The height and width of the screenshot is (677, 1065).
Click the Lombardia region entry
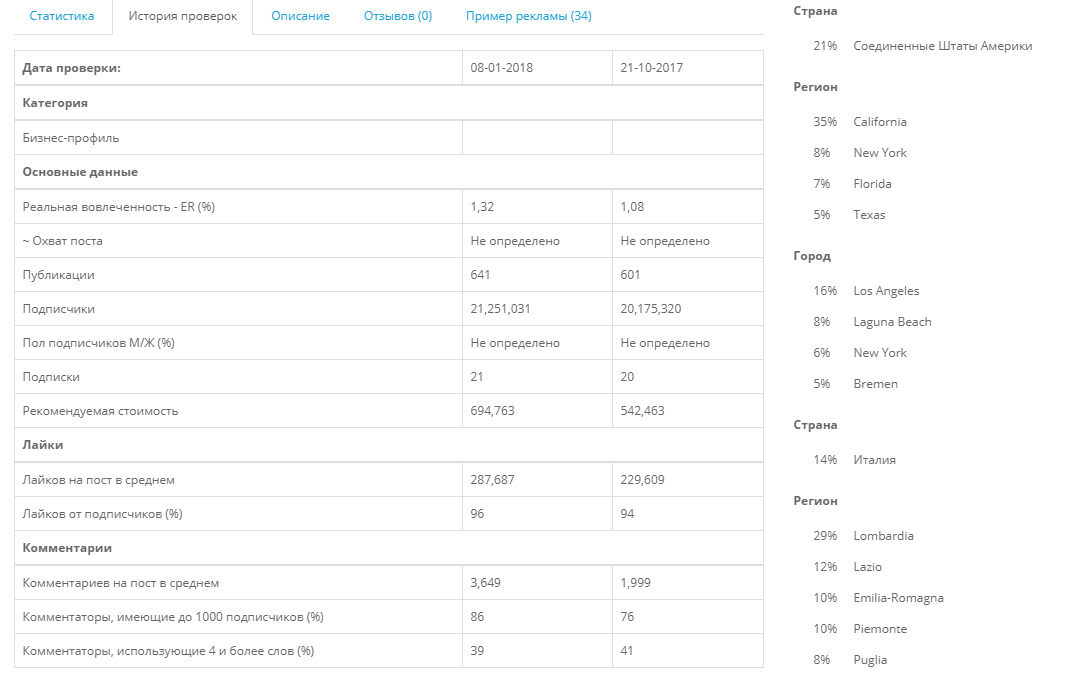point(883,536)
